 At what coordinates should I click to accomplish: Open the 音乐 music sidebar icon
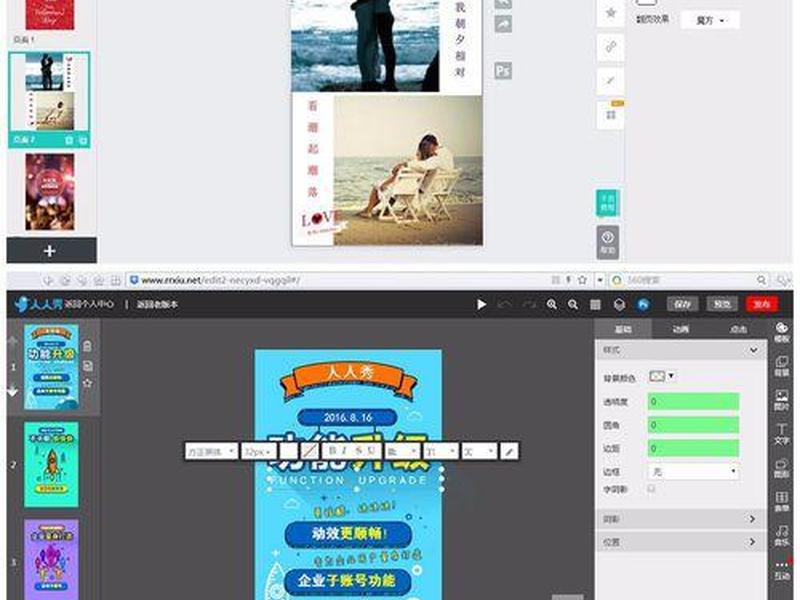[x=782, y=535]
